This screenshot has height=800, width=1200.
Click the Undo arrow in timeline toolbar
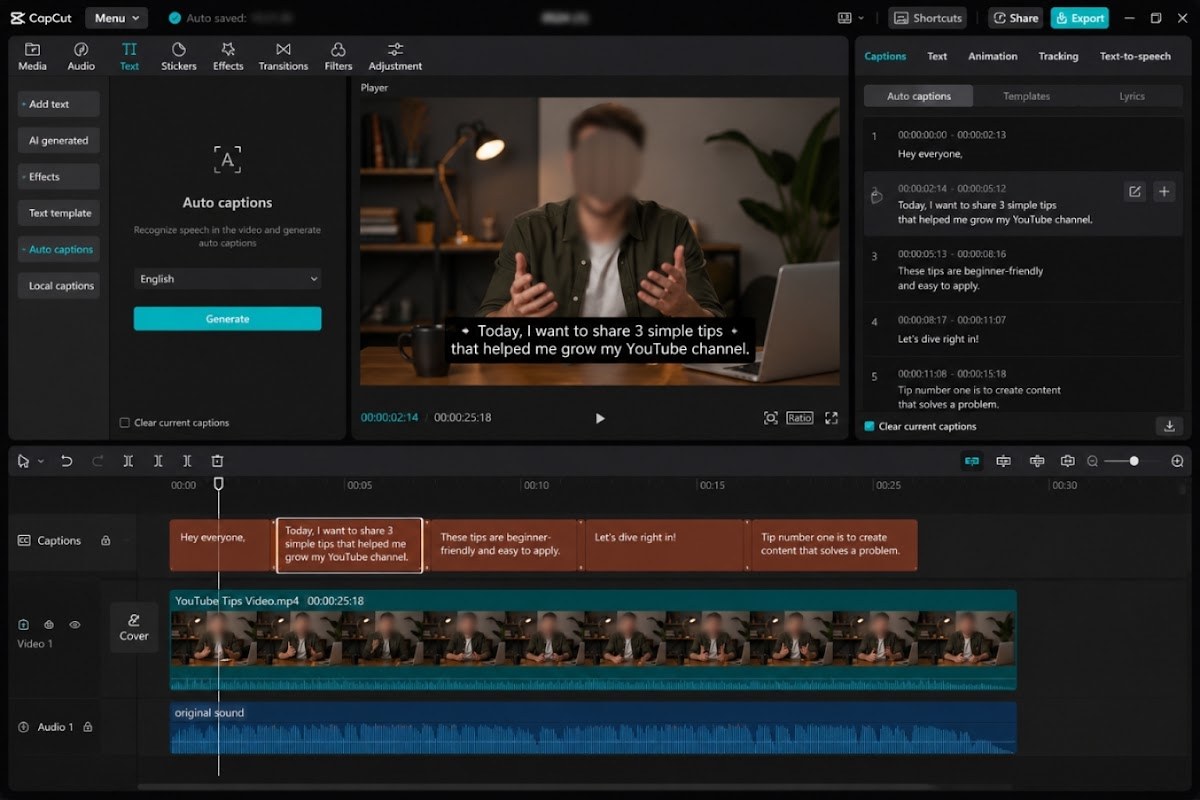click(66, 461)
